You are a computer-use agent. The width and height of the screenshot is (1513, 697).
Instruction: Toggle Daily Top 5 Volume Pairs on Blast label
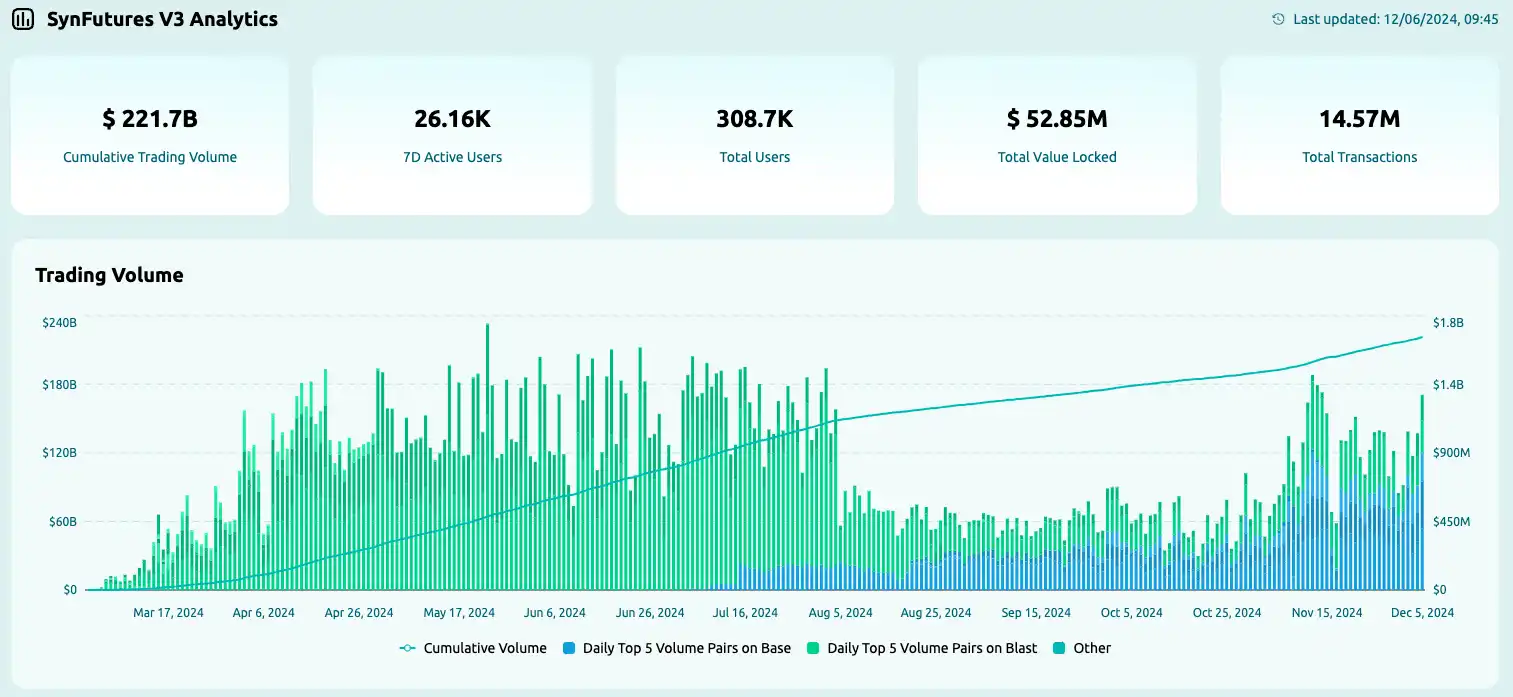click(x=932, y=648)
